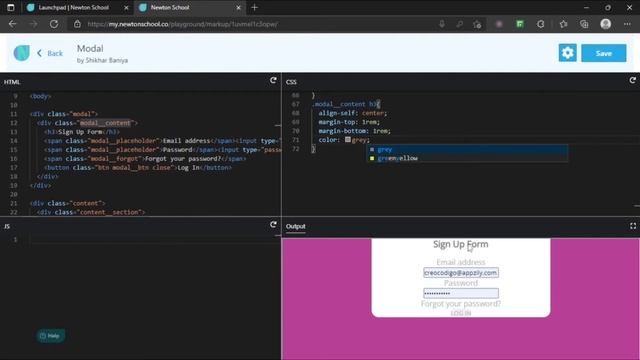640x360 pixels.
Task: Click the CSS panel label
Action: click(x=291, y=82)
